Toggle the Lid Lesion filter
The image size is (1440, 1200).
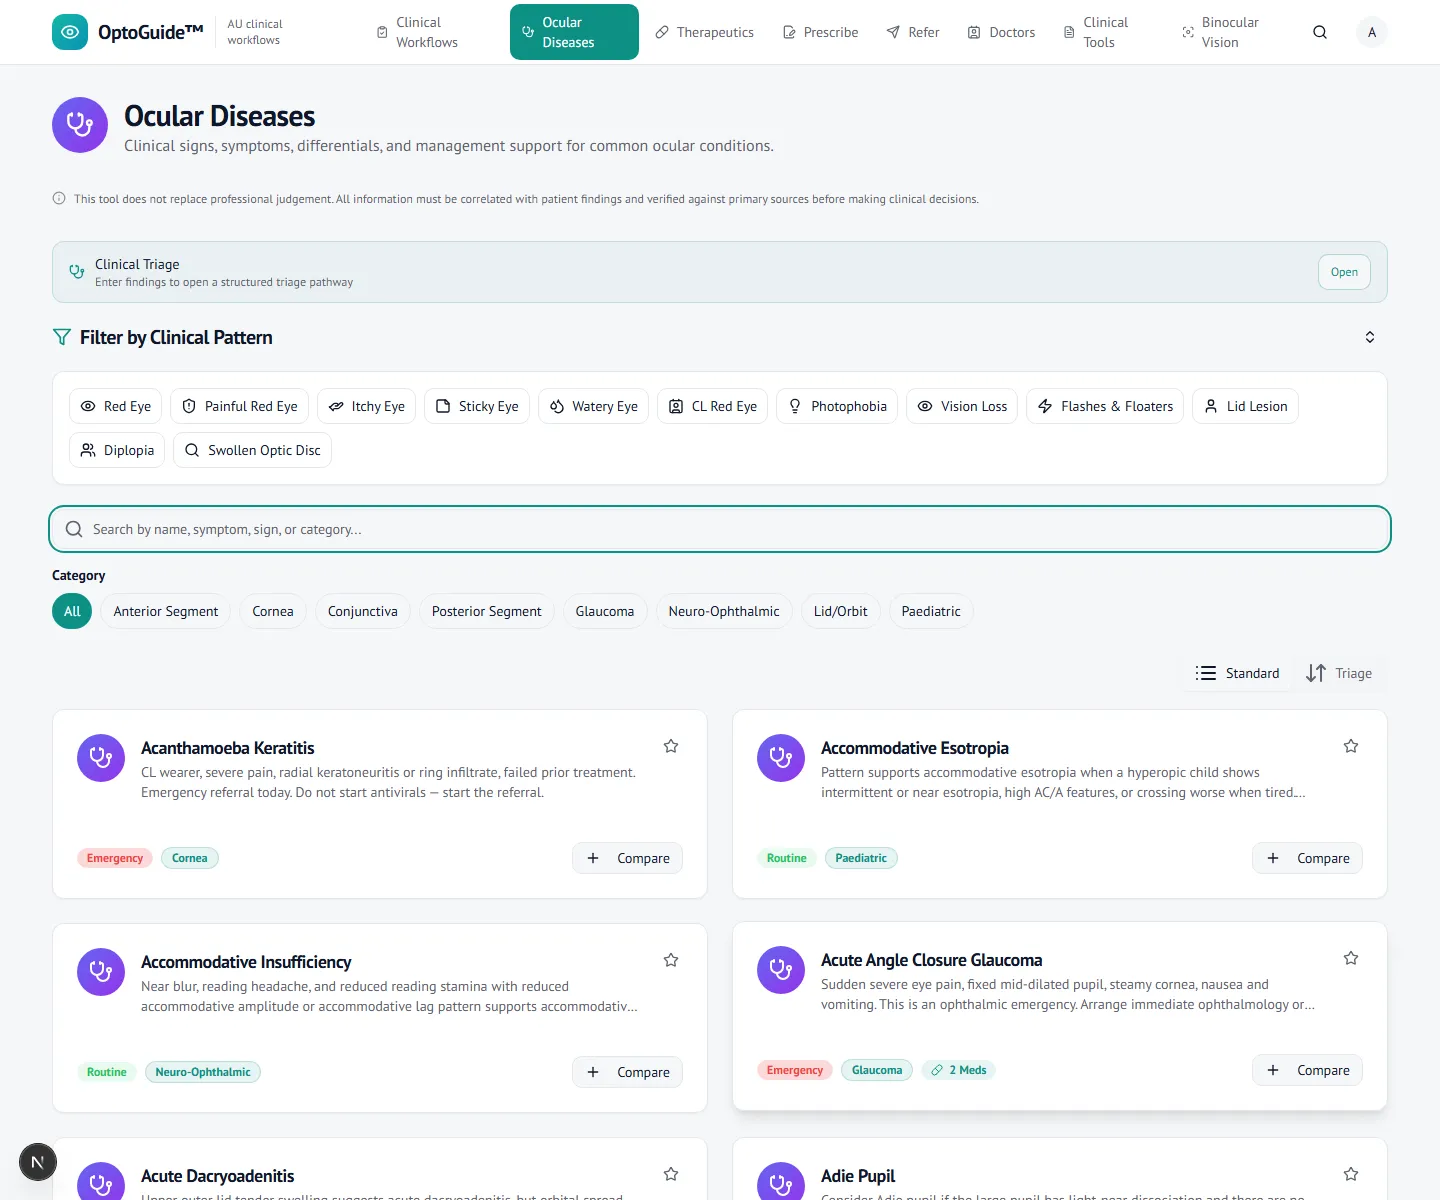pos(1245,406)
